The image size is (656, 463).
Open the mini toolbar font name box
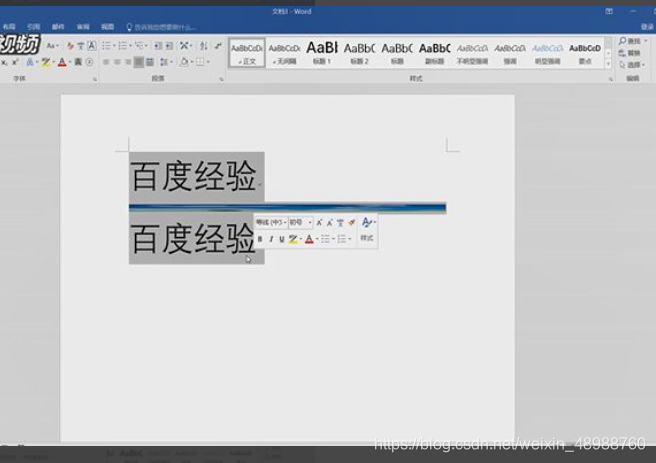click(x=271, y=223)
